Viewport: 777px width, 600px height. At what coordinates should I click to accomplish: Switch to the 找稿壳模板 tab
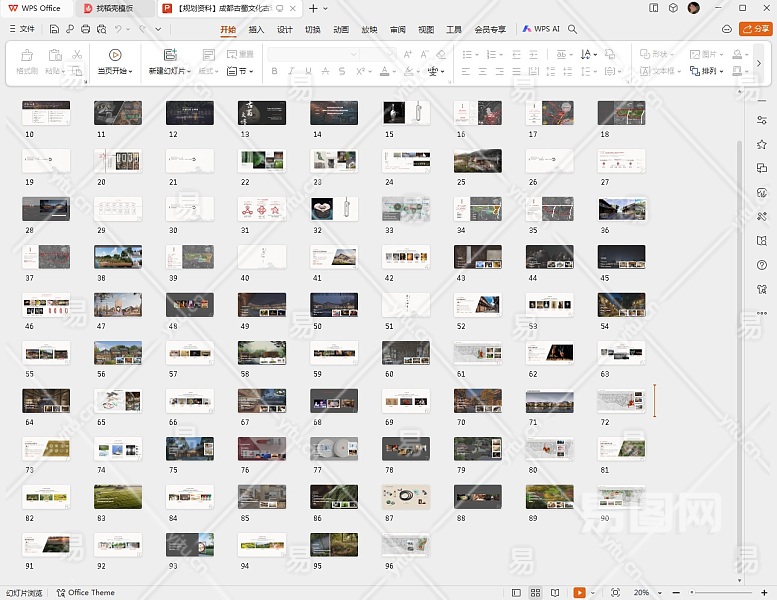114,8
